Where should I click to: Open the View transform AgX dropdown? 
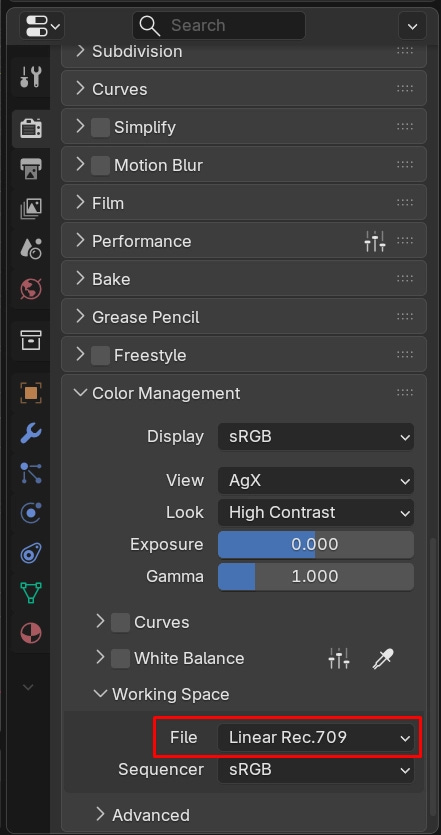coord(316,480)
